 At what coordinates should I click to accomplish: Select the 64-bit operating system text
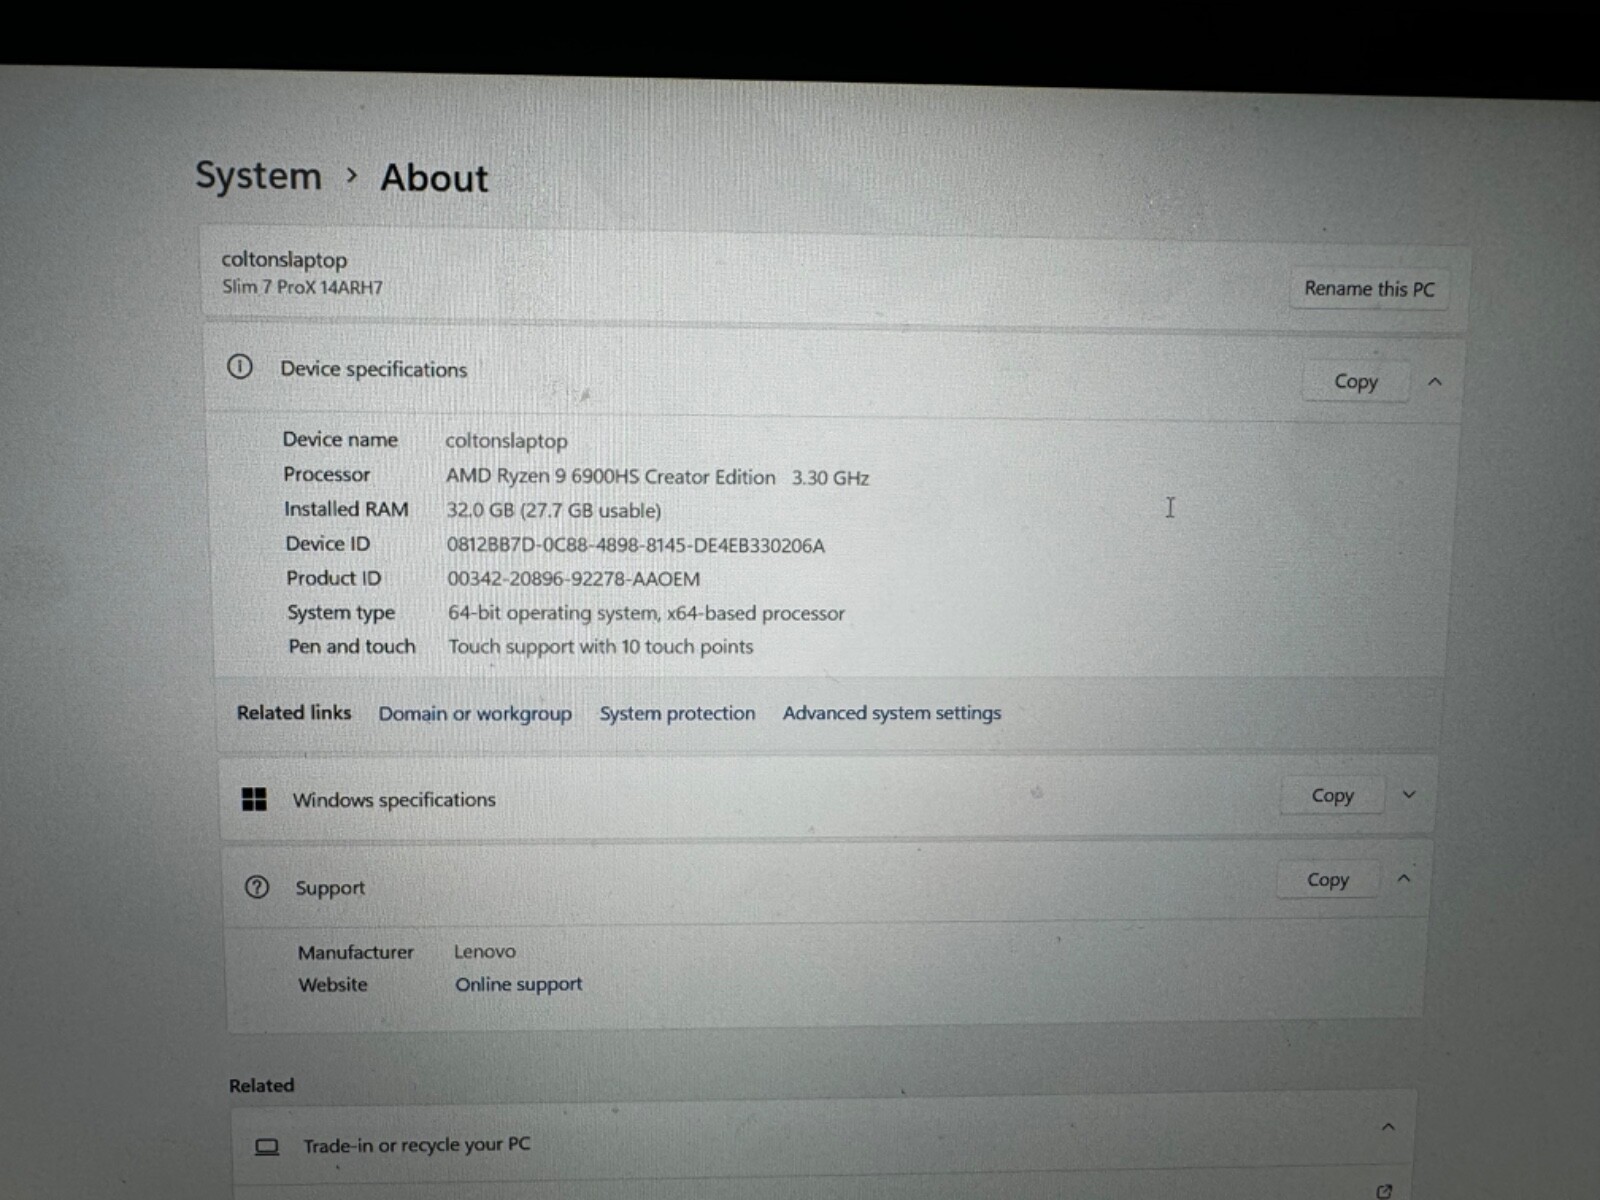pyautogui.click(x=646, y=613)
